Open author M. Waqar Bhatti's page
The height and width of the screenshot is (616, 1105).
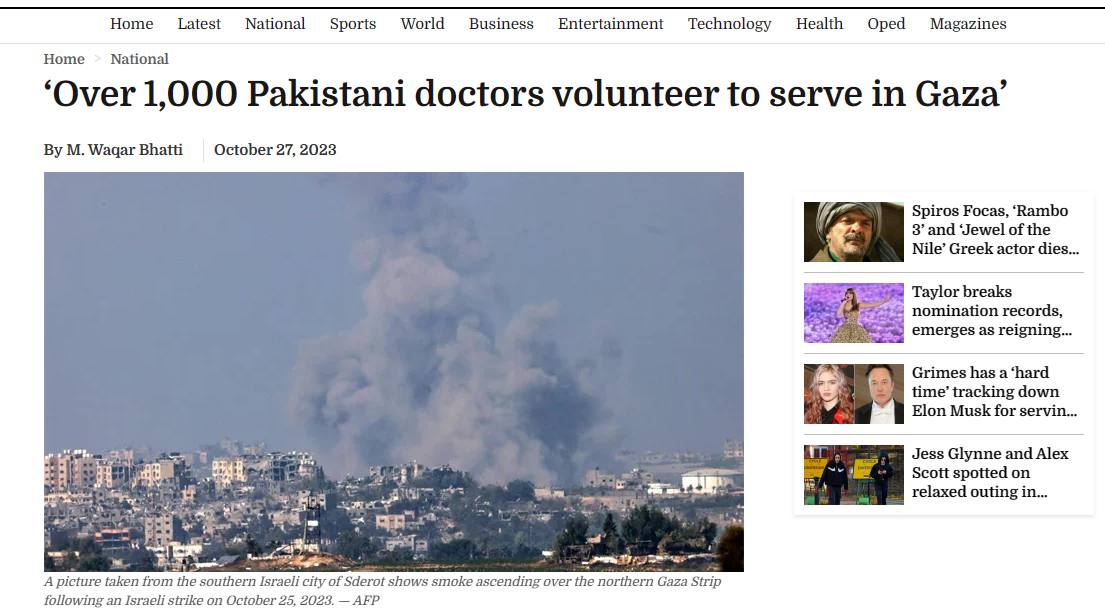click(124, 150)
